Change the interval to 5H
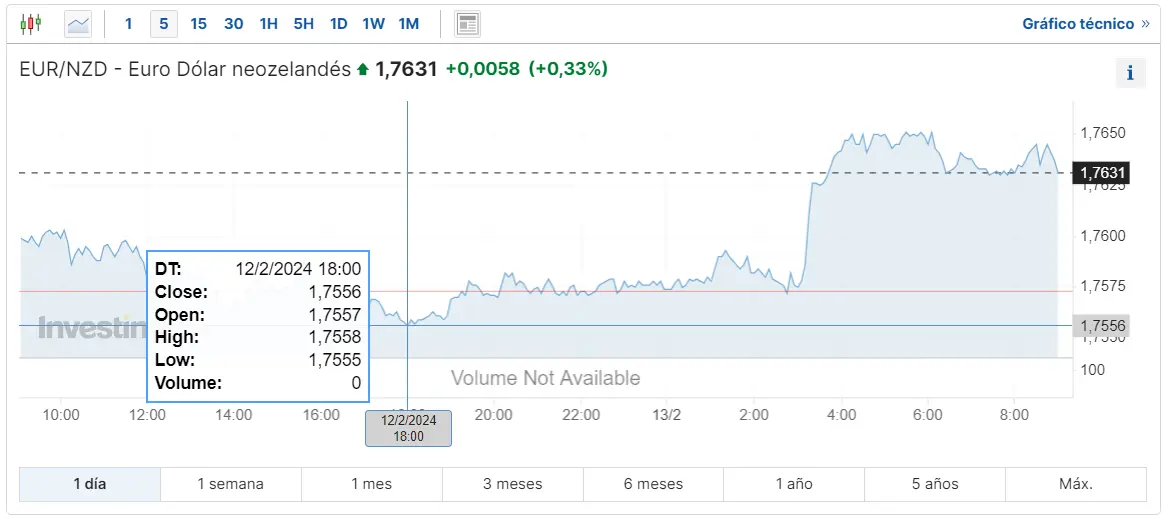 click(x=304, y=24)
